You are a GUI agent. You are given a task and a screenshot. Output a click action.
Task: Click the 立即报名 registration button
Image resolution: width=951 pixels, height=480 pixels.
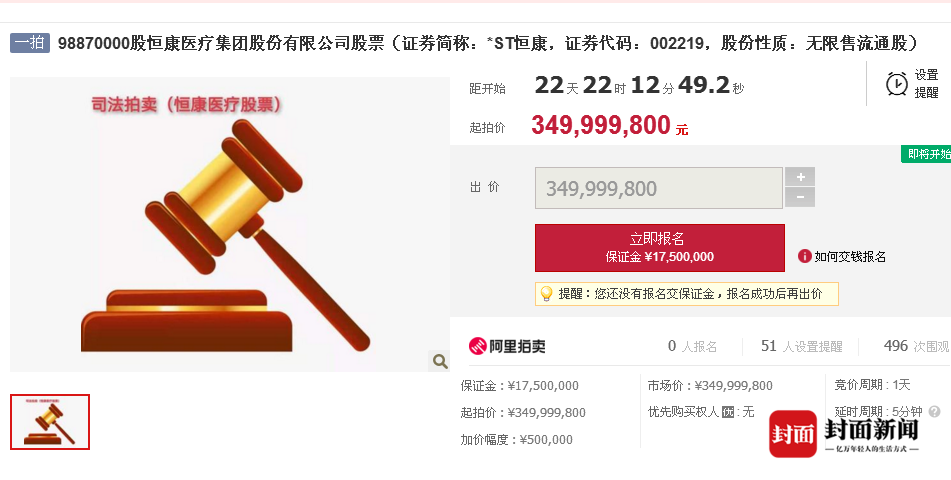tap(660, 248)
